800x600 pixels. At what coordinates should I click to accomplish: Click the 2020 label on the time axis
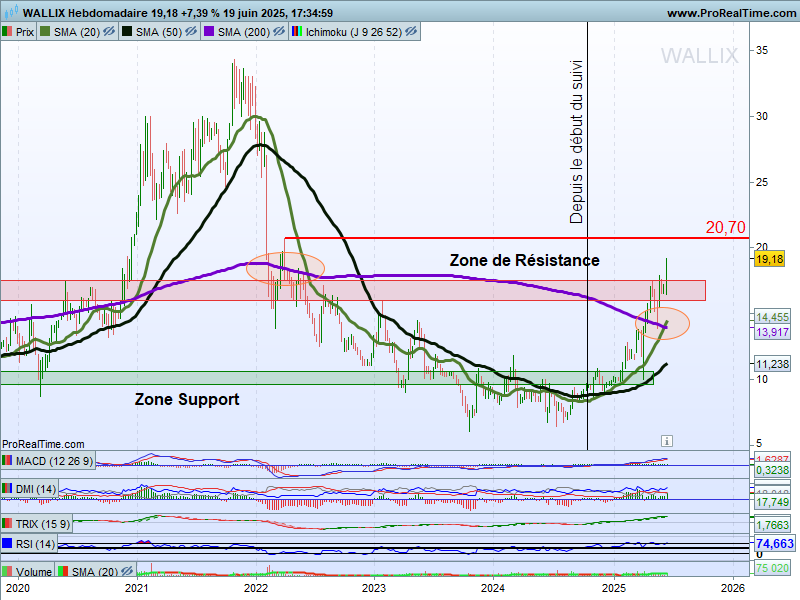[17, 588]
